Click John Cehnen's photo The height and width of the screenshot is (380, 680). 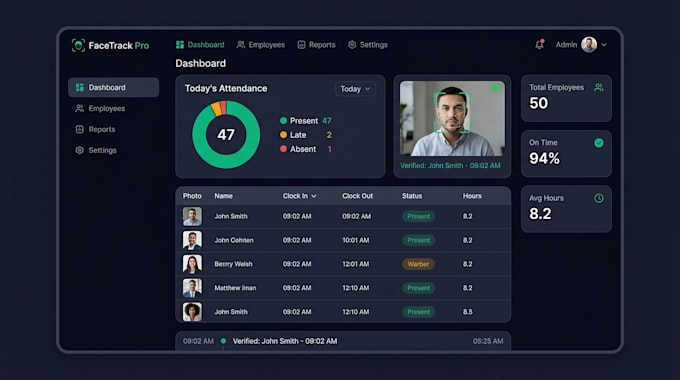[x=192, y=240]
